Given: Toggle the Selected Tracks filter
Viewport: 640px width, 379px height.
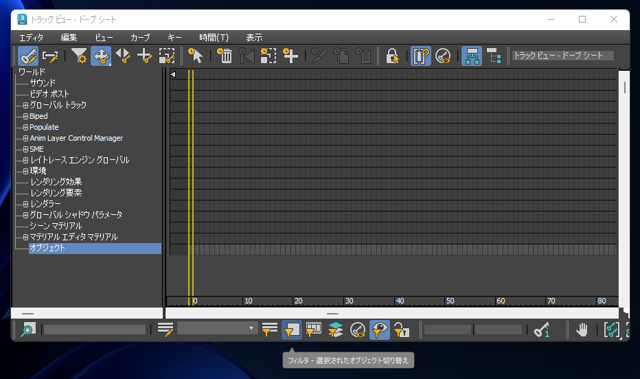Looking at the screenshot, I should pos(269,330).
